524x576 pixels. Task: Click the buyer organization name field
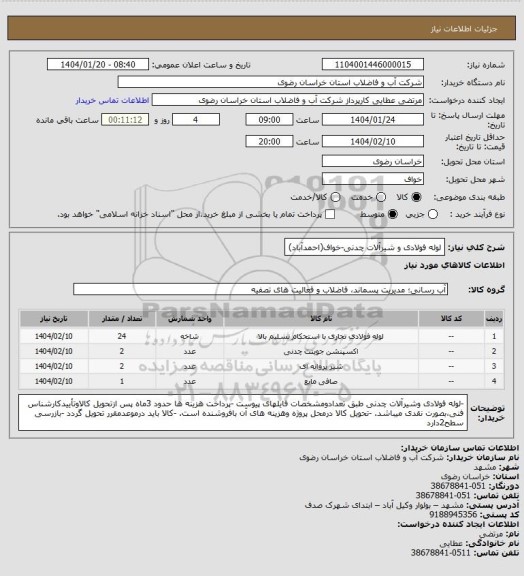coord(270,82)
